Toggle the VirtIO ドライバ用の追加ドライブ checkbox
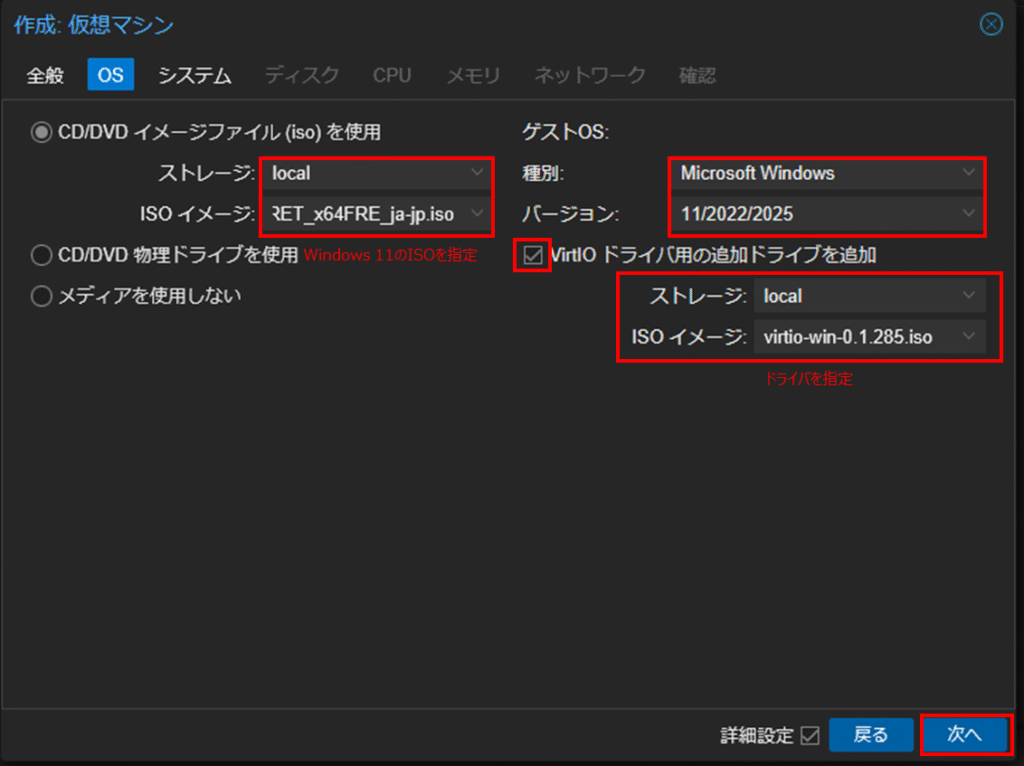Screen dimensions: 1024x766 click(x=532, y=256)
